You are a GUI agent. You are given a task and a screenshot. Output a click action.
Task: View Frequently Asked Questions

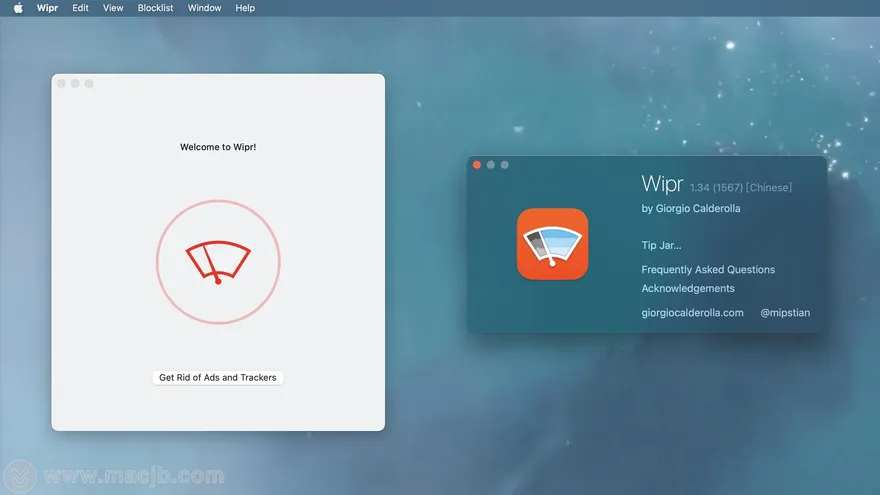coord(708,269)
